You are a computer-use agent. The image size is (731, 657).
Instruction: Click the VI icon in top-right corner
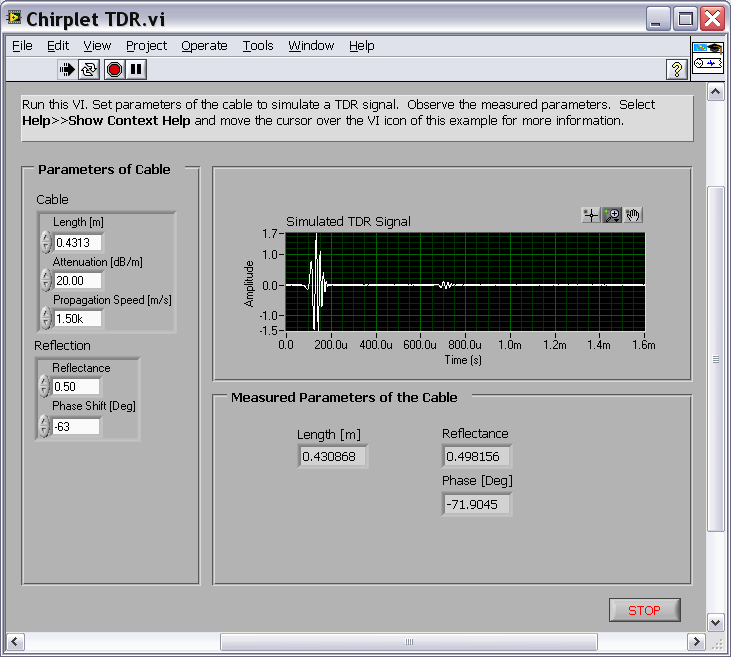click(706, 55)
